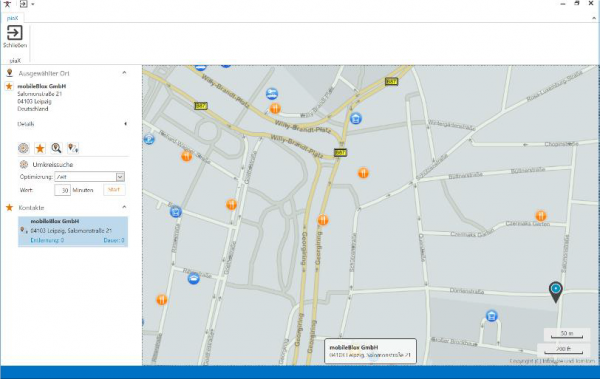Click the Chopinstraße street label
This screenshot has height=379, width=600.
click(561, 144)
